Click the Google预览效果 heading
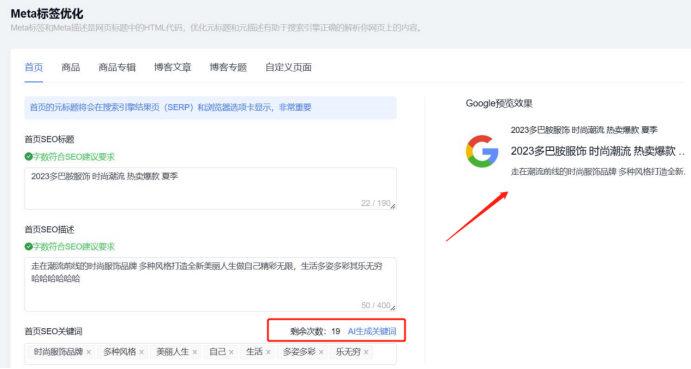 coord(499,104)
